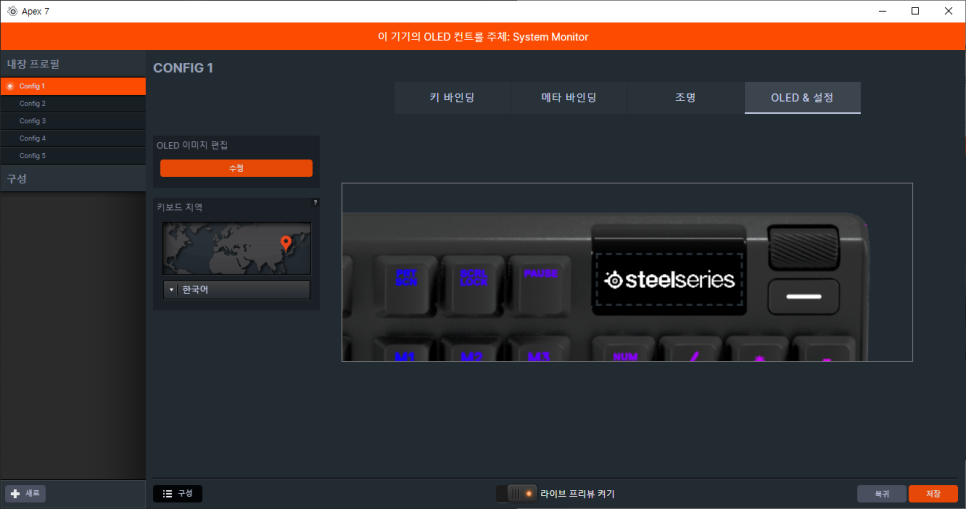966x509 pixels.
Task: Open the Config 4 profile
Action: [x=73, y=138]
